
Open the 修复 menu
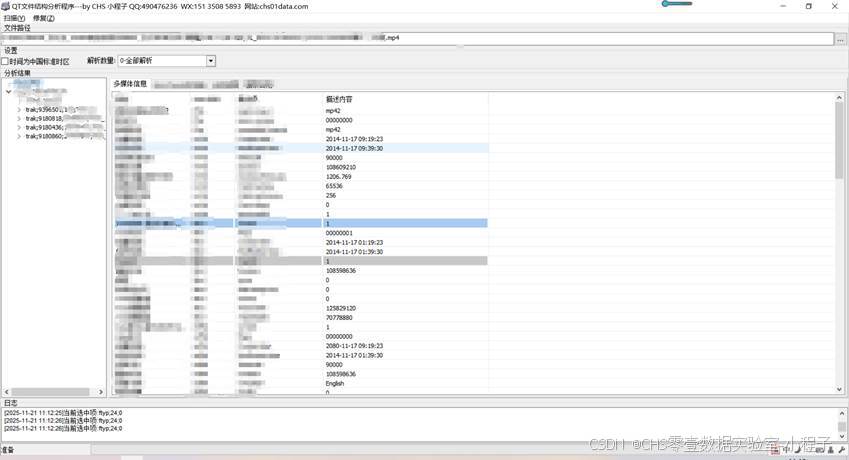43,18
